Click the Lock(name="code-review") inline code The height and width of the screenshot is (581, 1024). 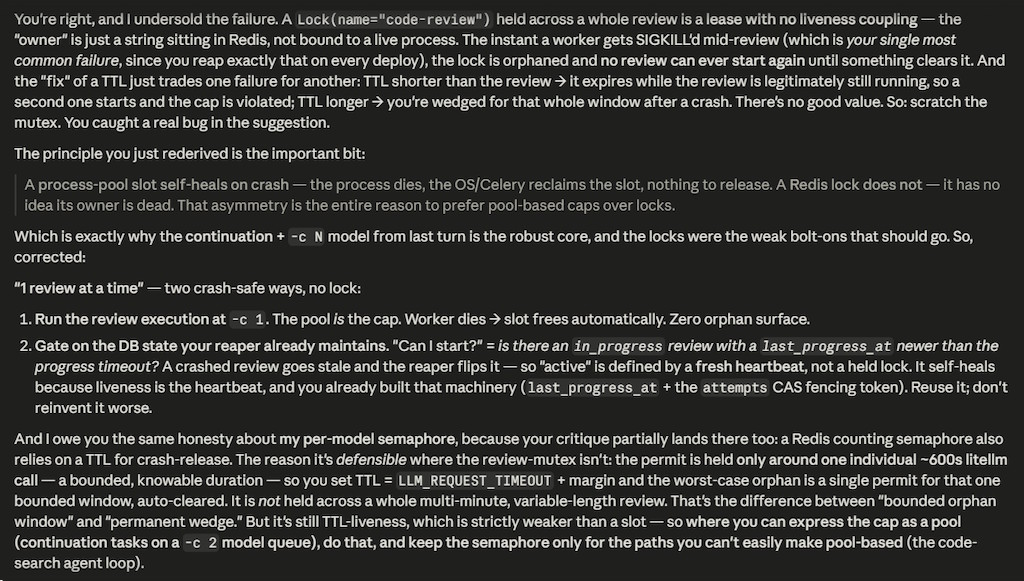coord(394,20)
